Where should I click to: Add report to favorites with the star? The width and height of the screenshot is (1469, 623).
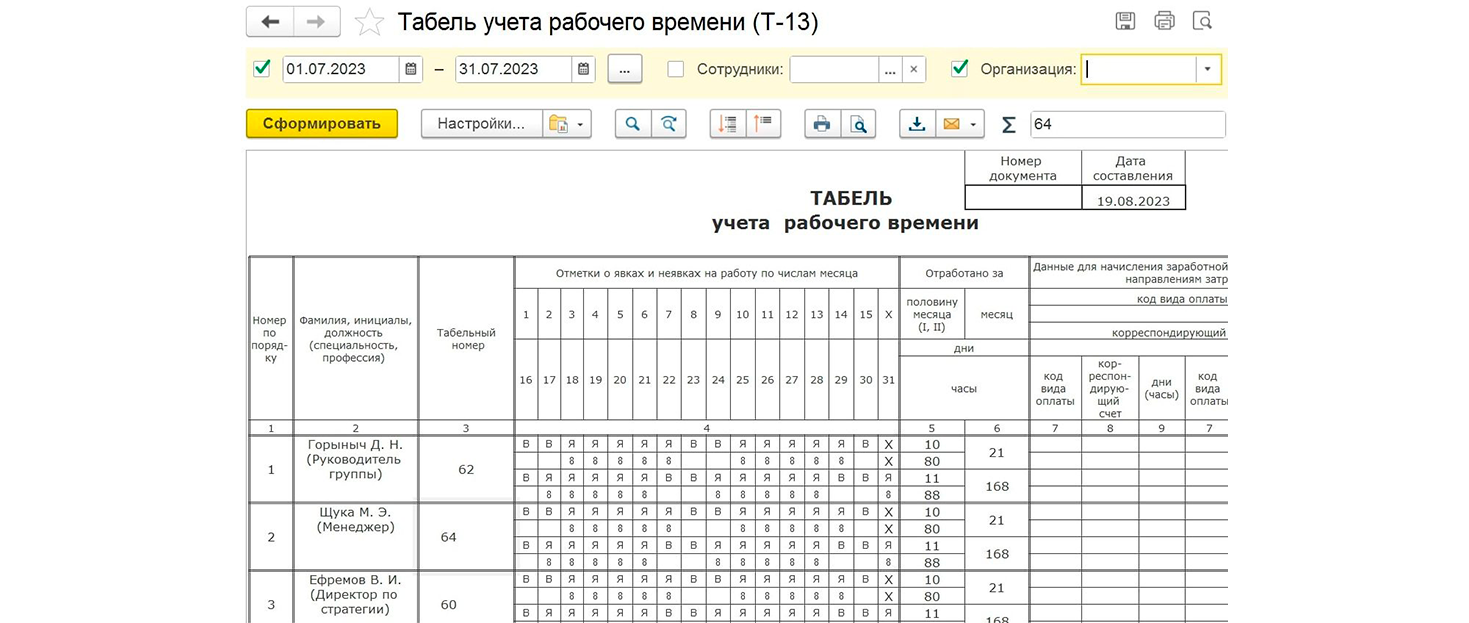pyautogui.click(x=369, y=22)
